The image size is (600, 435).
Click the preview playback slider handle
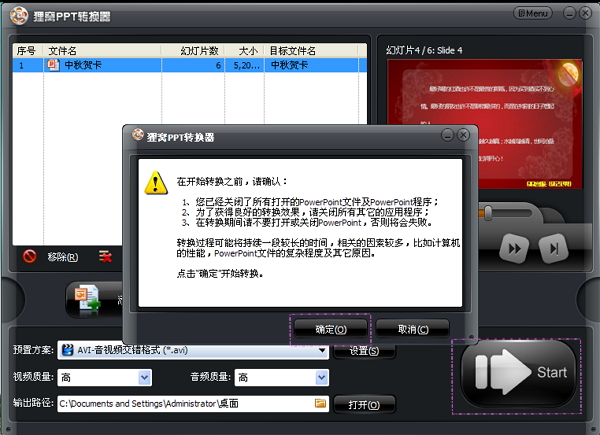click(x=488, y=213)
